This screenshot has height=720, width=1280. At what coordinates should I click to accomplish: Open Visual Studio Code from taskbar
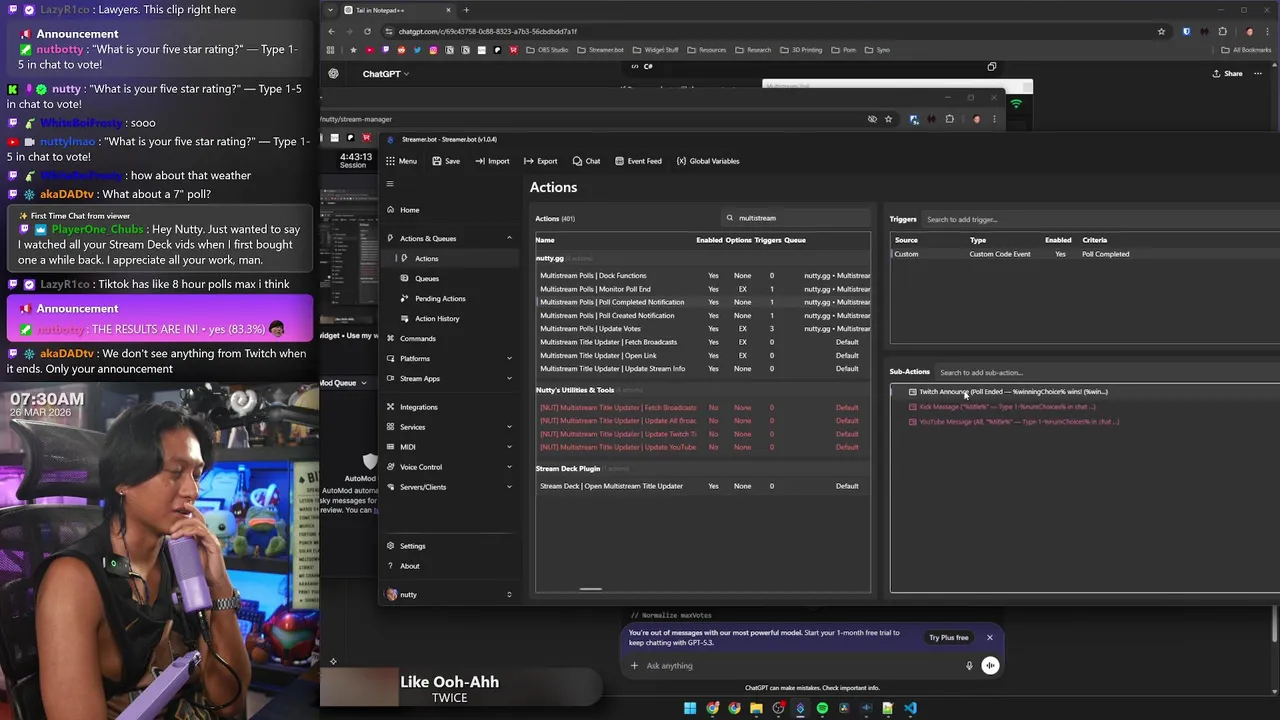910,708
